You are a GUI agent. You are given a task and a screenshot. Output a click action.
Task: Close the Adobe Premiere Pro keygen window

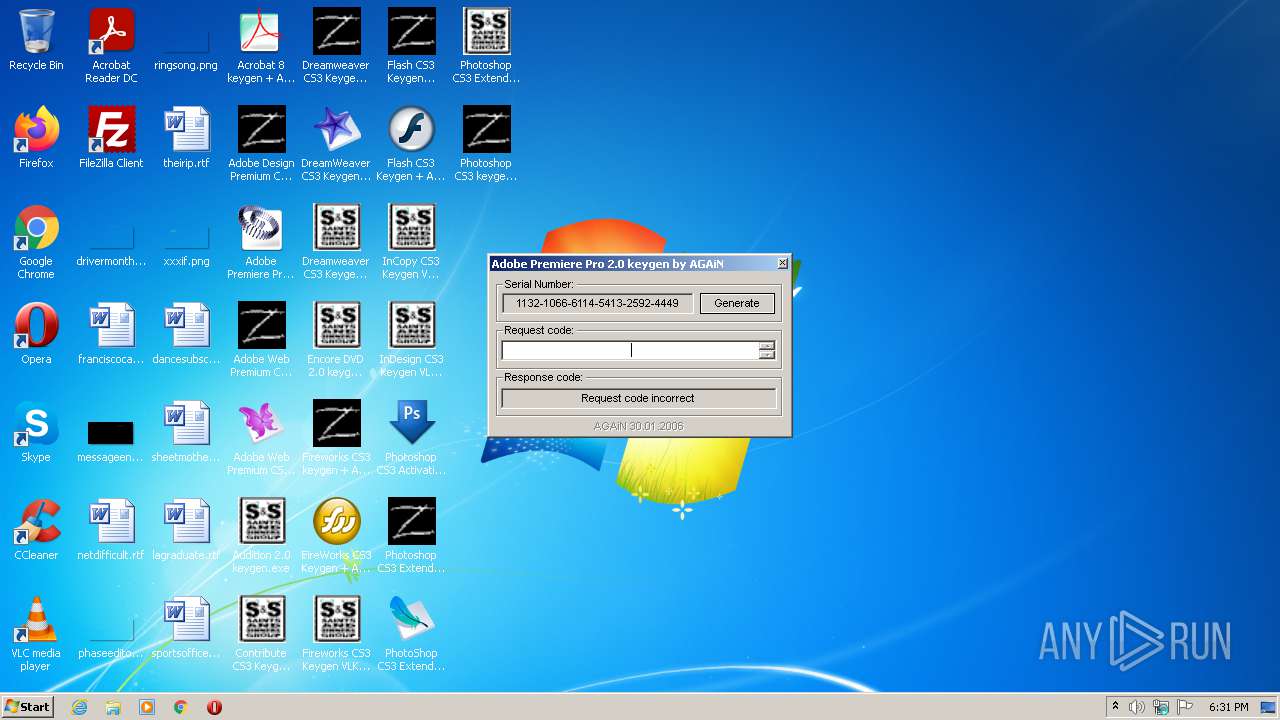click(782, 263)
